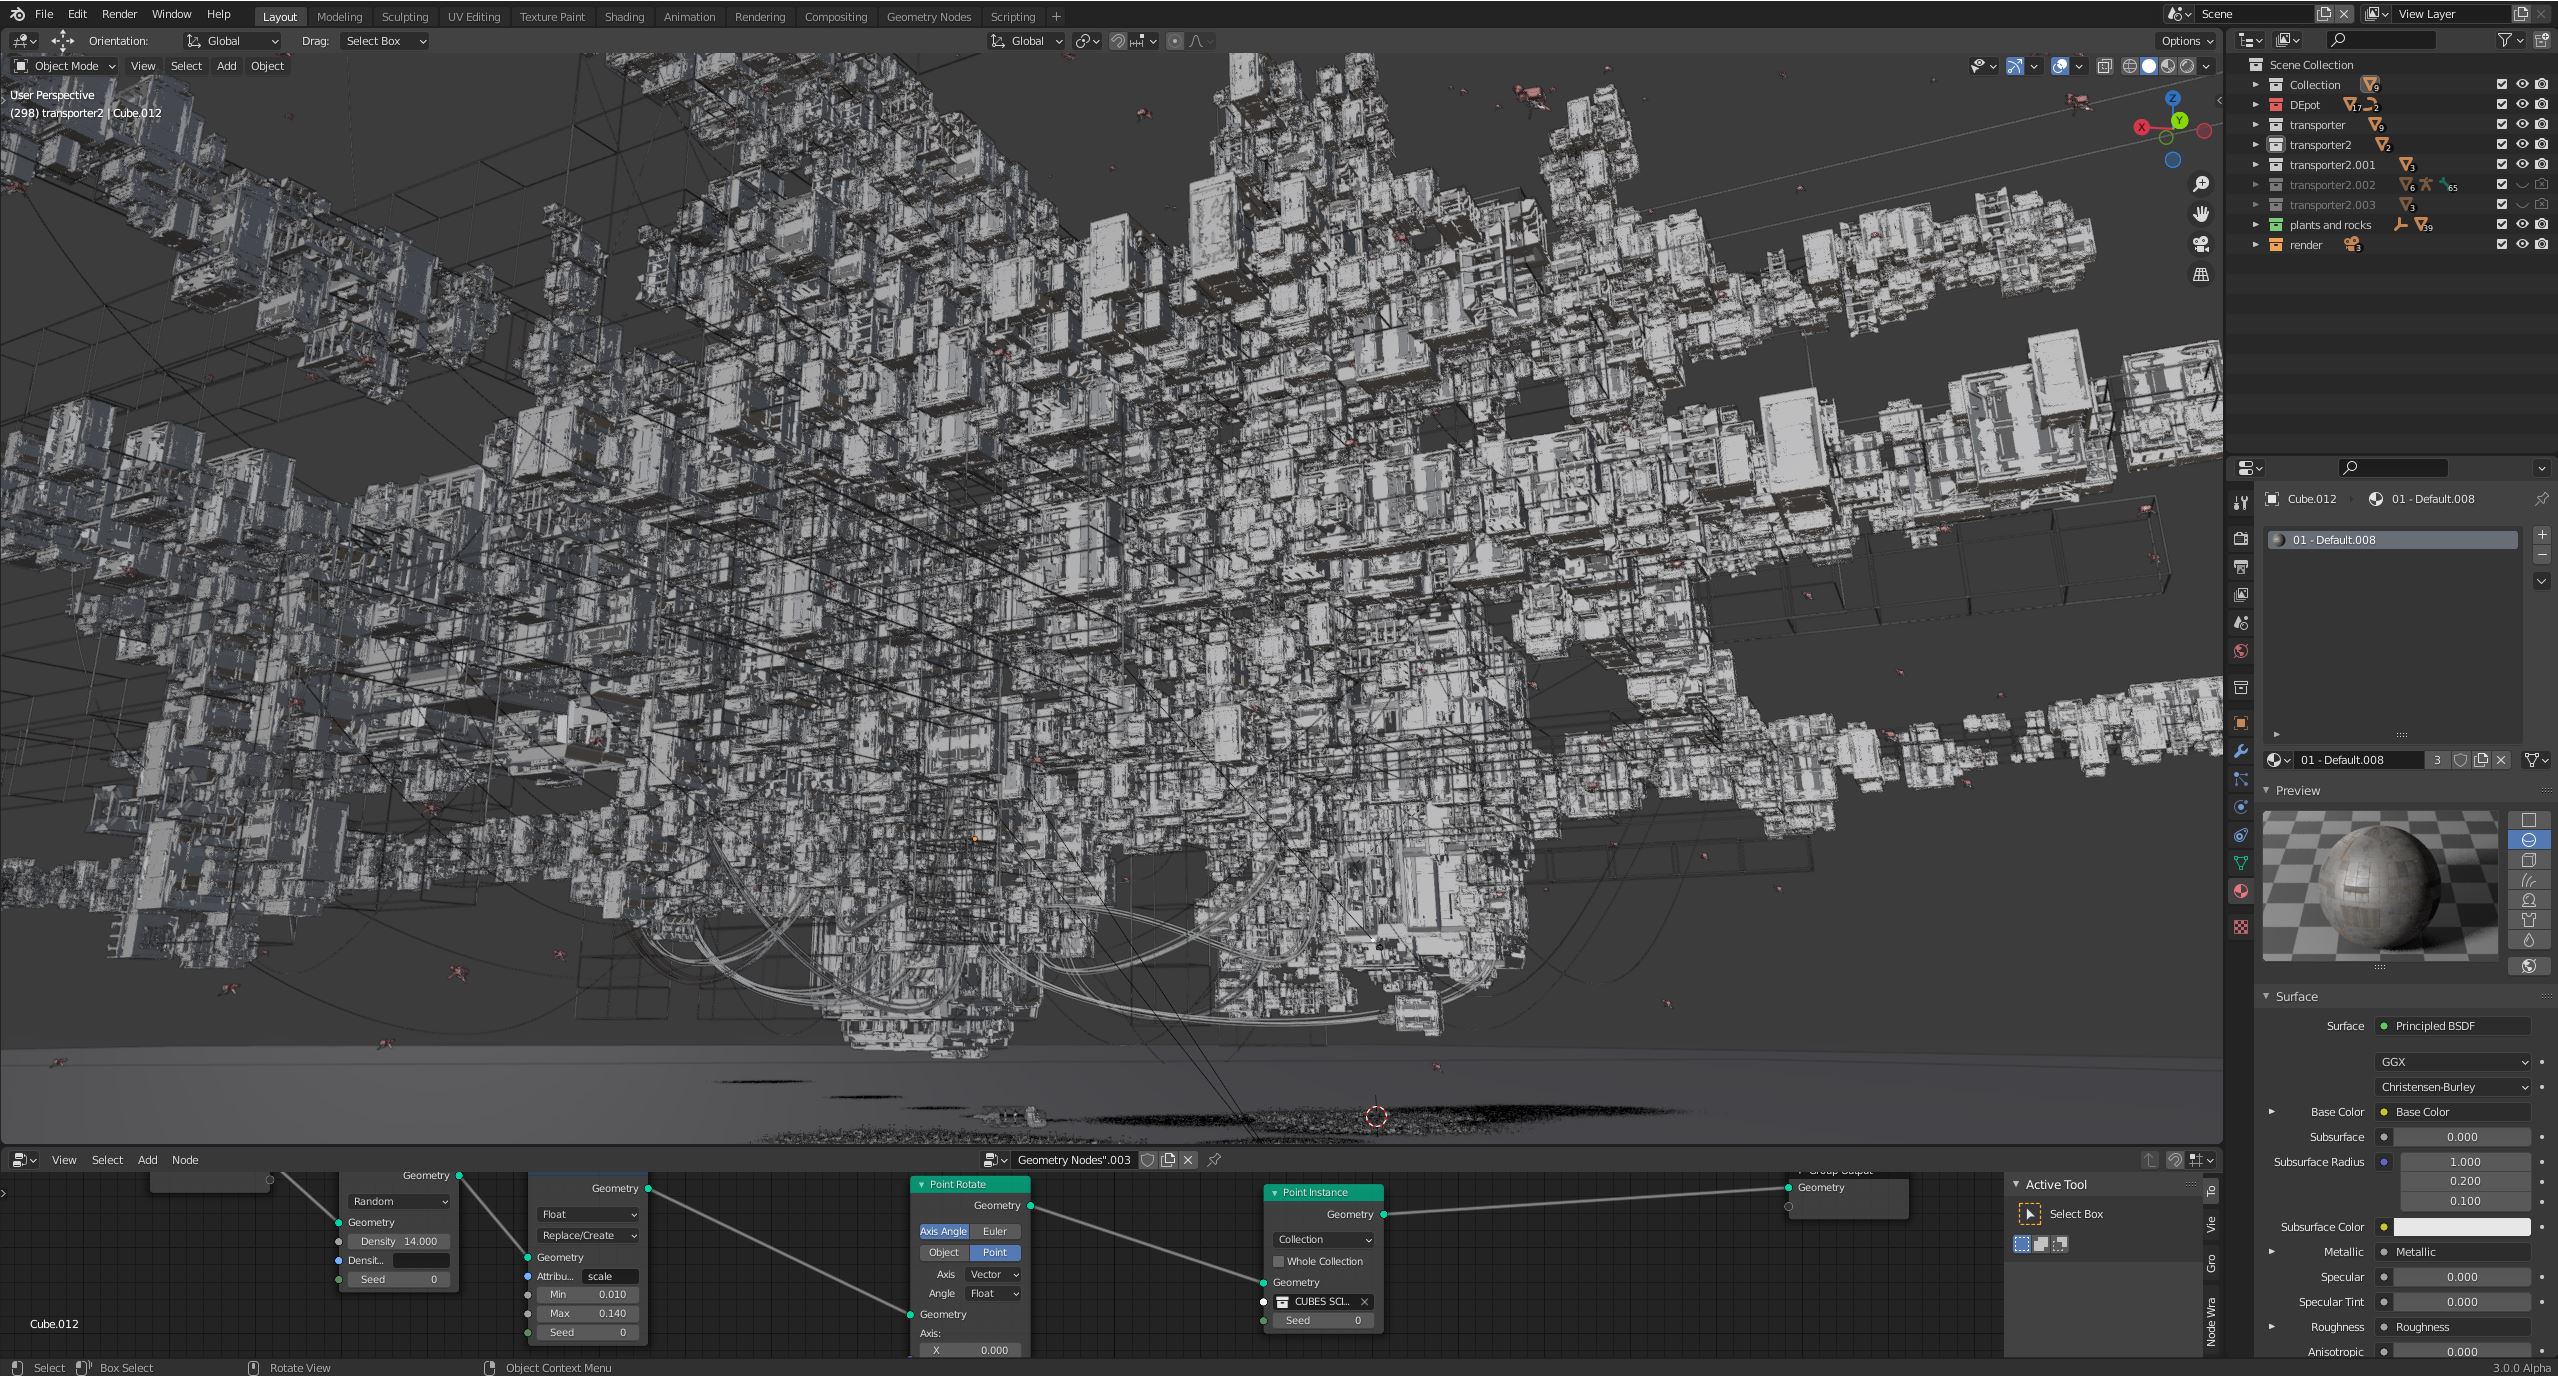Adjust the Density 14.000 slider
This screenshot has height=1376, width=2558.
point(398,1241)
